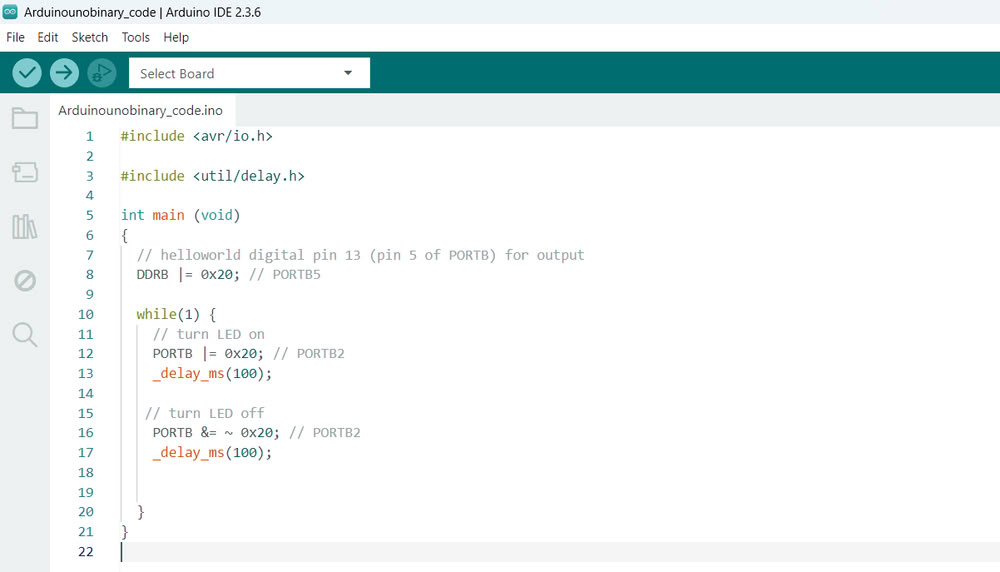Click '0x20' value on line 8

pos(217,275)
